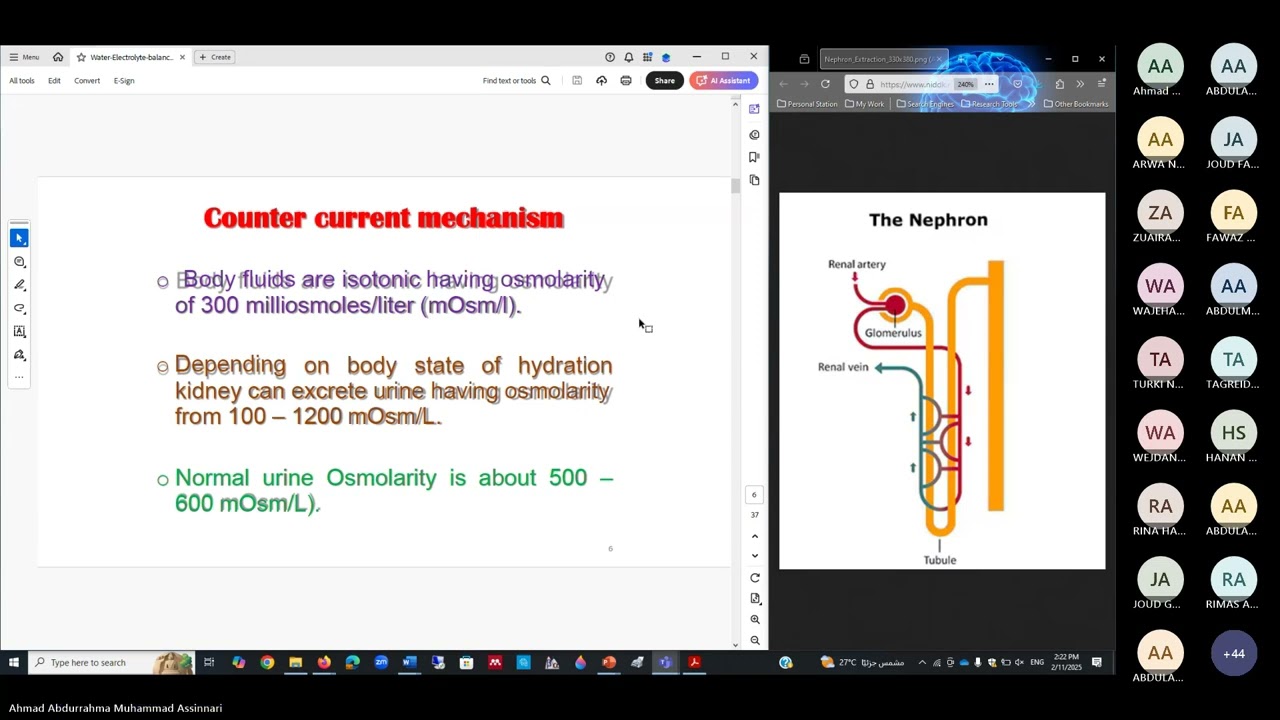This screenshot has width=1280, height=720.
Task: Open the Adobe apps grid icon
Action: tap(647, 57)
